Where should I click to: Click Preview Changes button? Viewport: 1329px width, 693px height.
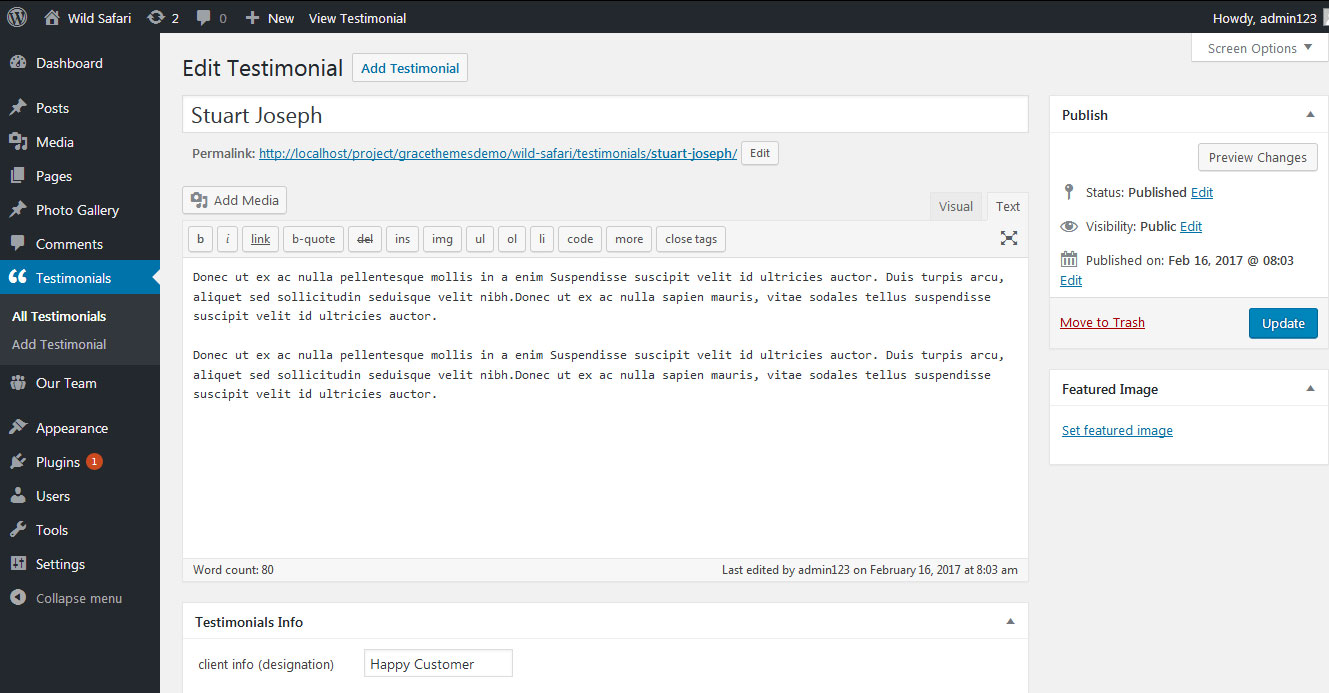coord(1258,157)
